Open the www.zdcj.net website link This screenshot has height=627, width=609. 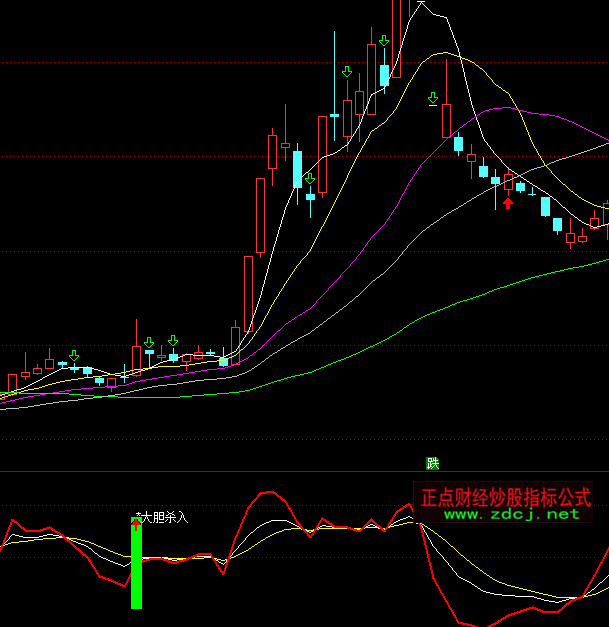[511, 514]
